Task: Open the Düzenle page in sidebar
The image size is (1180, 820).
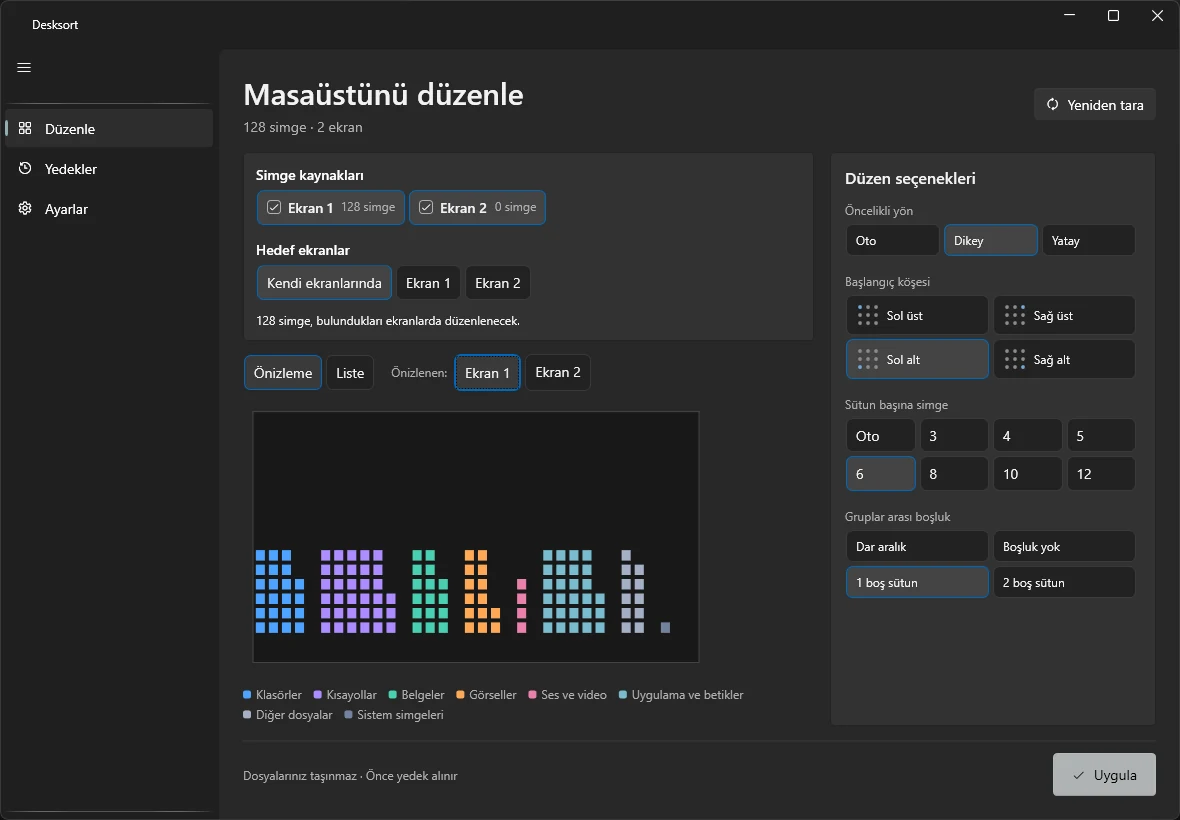Action: tap(109, 129)
